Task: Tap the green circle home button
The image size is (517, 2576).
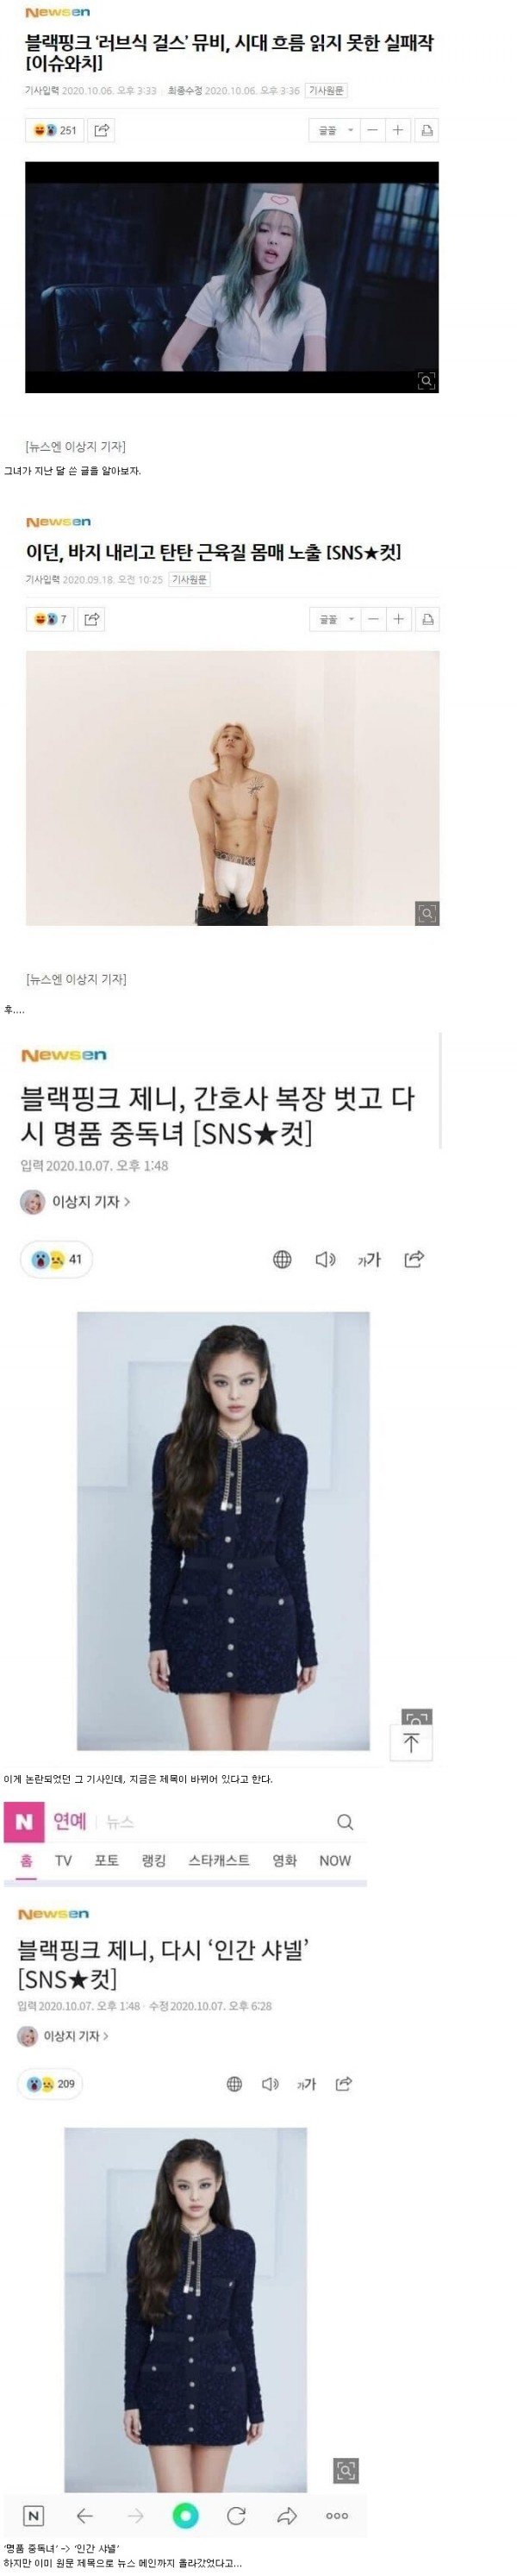Action: click(185, 2515)
